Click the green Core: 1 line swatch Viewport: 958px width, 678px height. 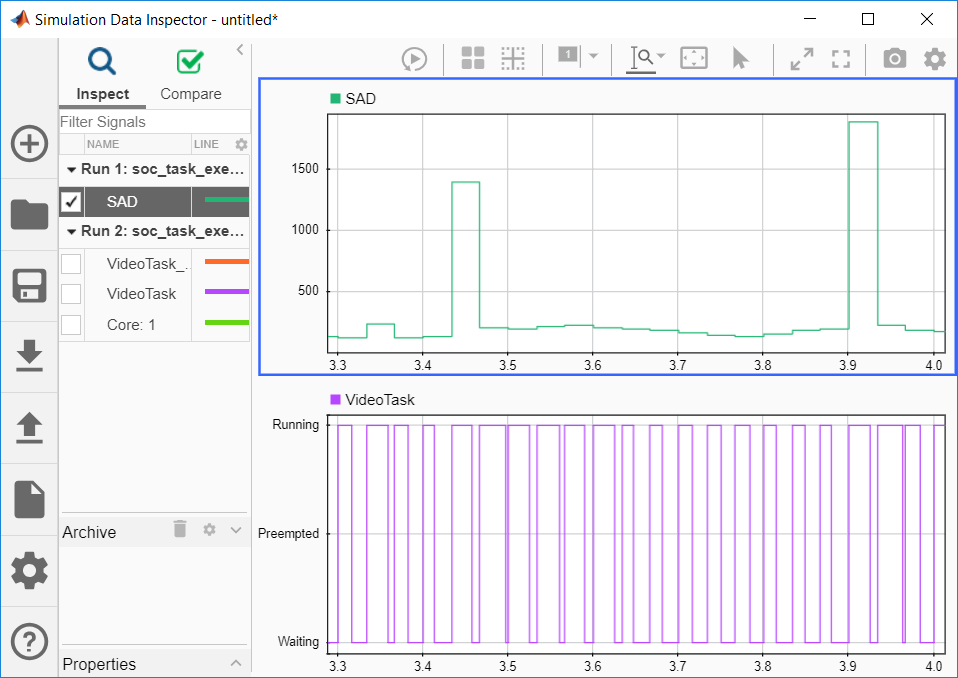(227, 322)
